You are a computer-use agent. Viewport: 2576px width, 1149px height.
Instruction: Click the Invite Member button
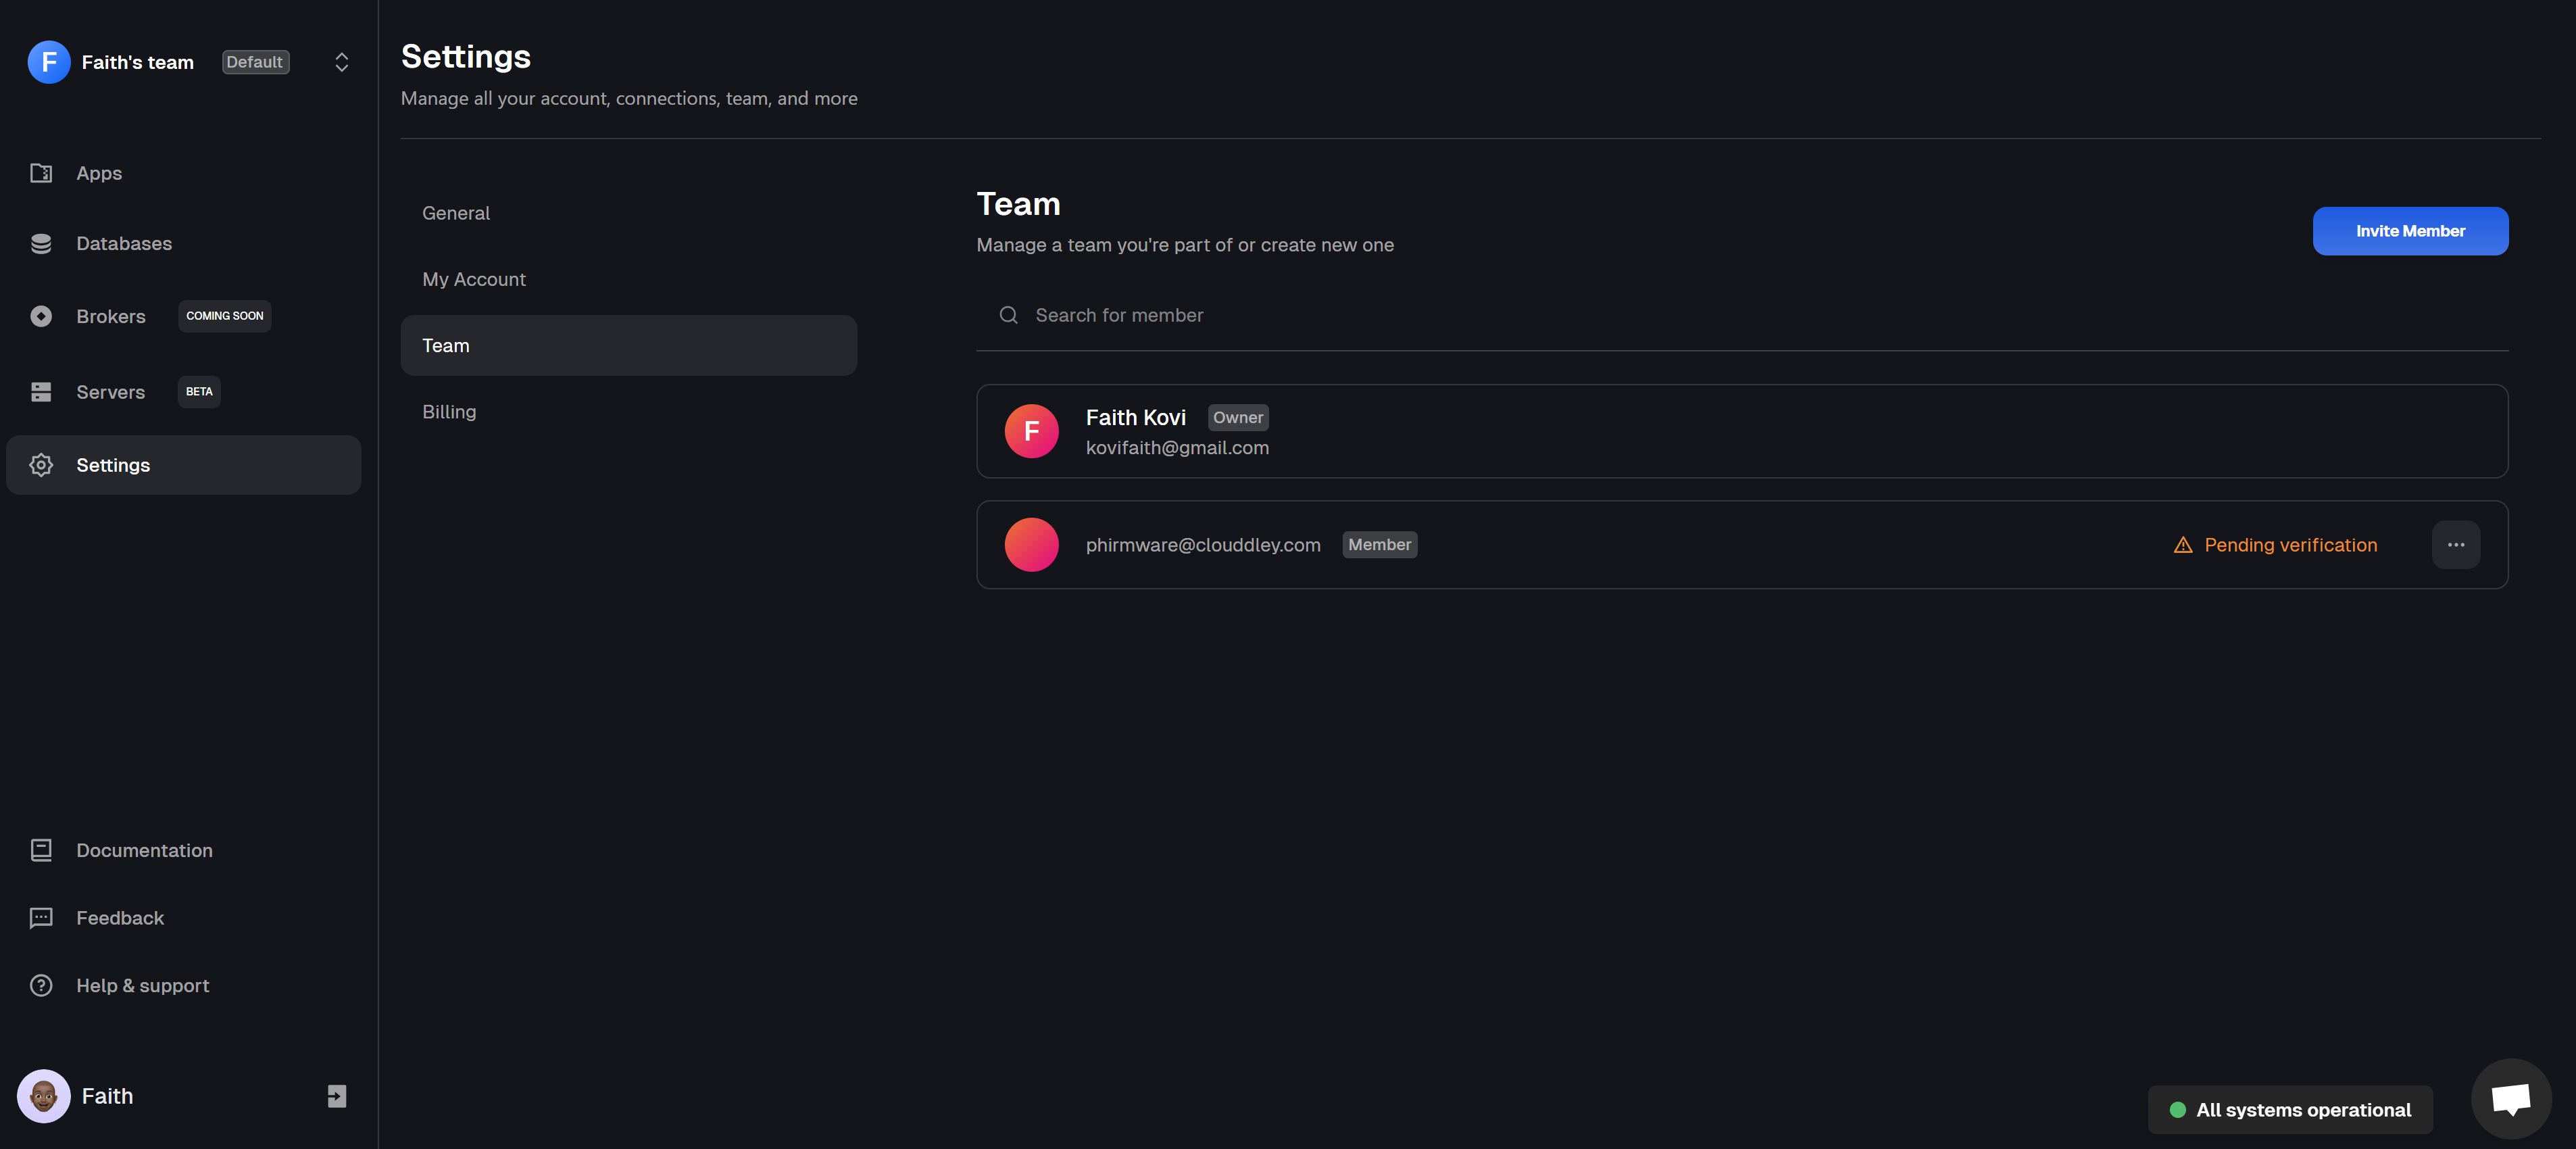2409,231
